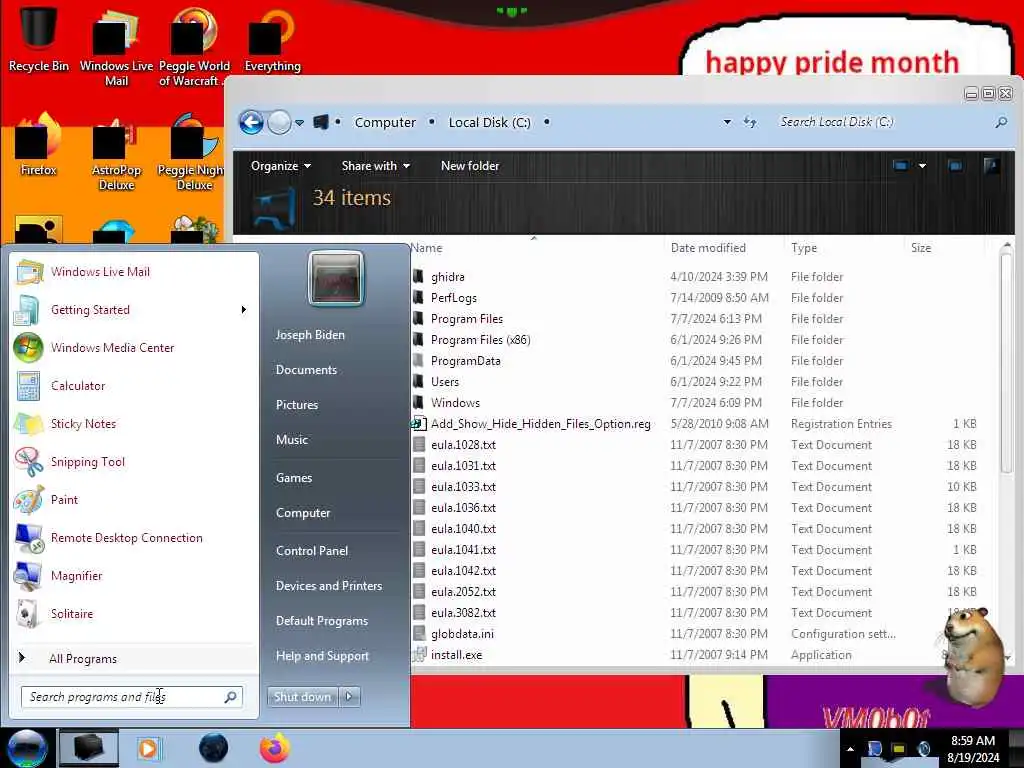
Task: Open Remote Desktop Connection
Action: [134, 537]
